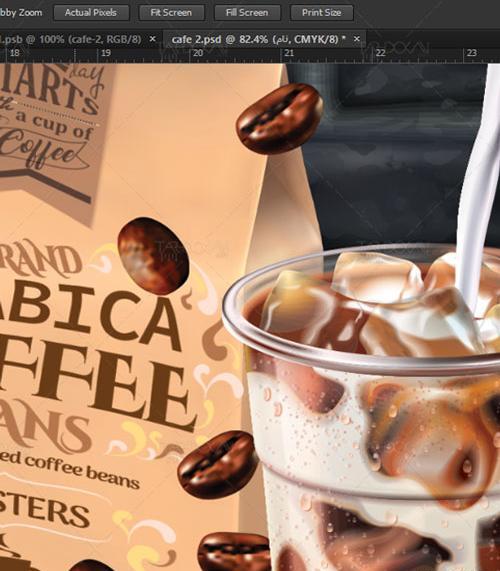Click the Fit Screen button
The image size is (500, 571).
coord(171,13)
